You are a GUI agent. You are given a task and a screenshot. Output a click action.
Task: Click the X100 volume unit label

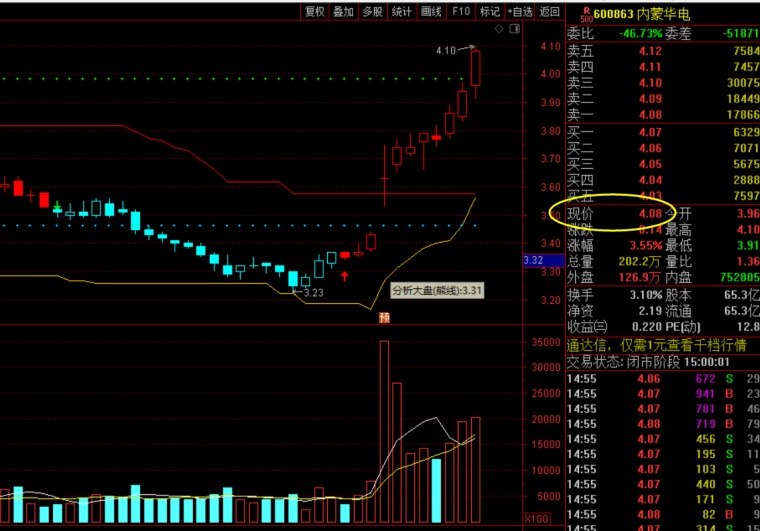[537, 519]
